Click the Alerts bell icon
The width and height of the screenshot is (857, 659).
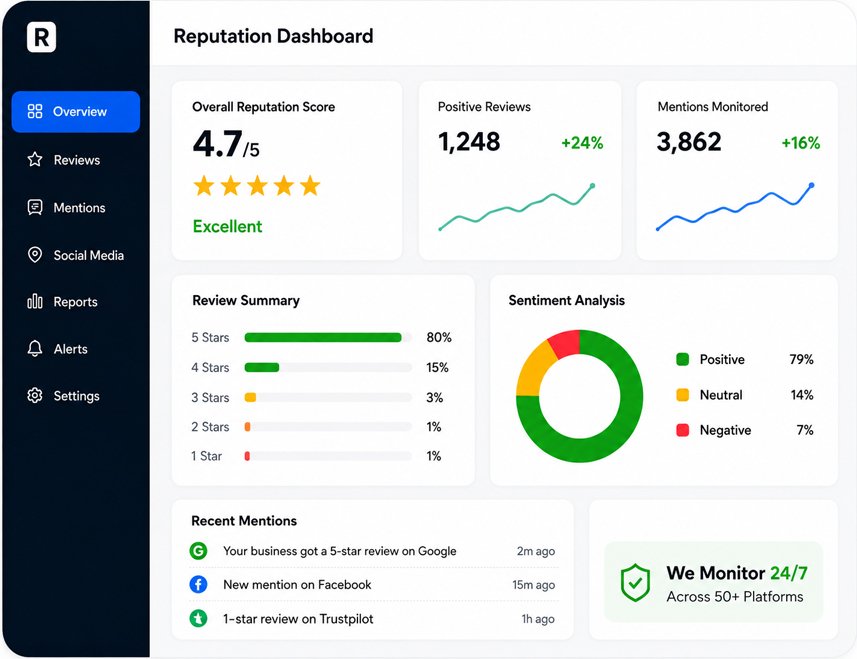(35, 349)
